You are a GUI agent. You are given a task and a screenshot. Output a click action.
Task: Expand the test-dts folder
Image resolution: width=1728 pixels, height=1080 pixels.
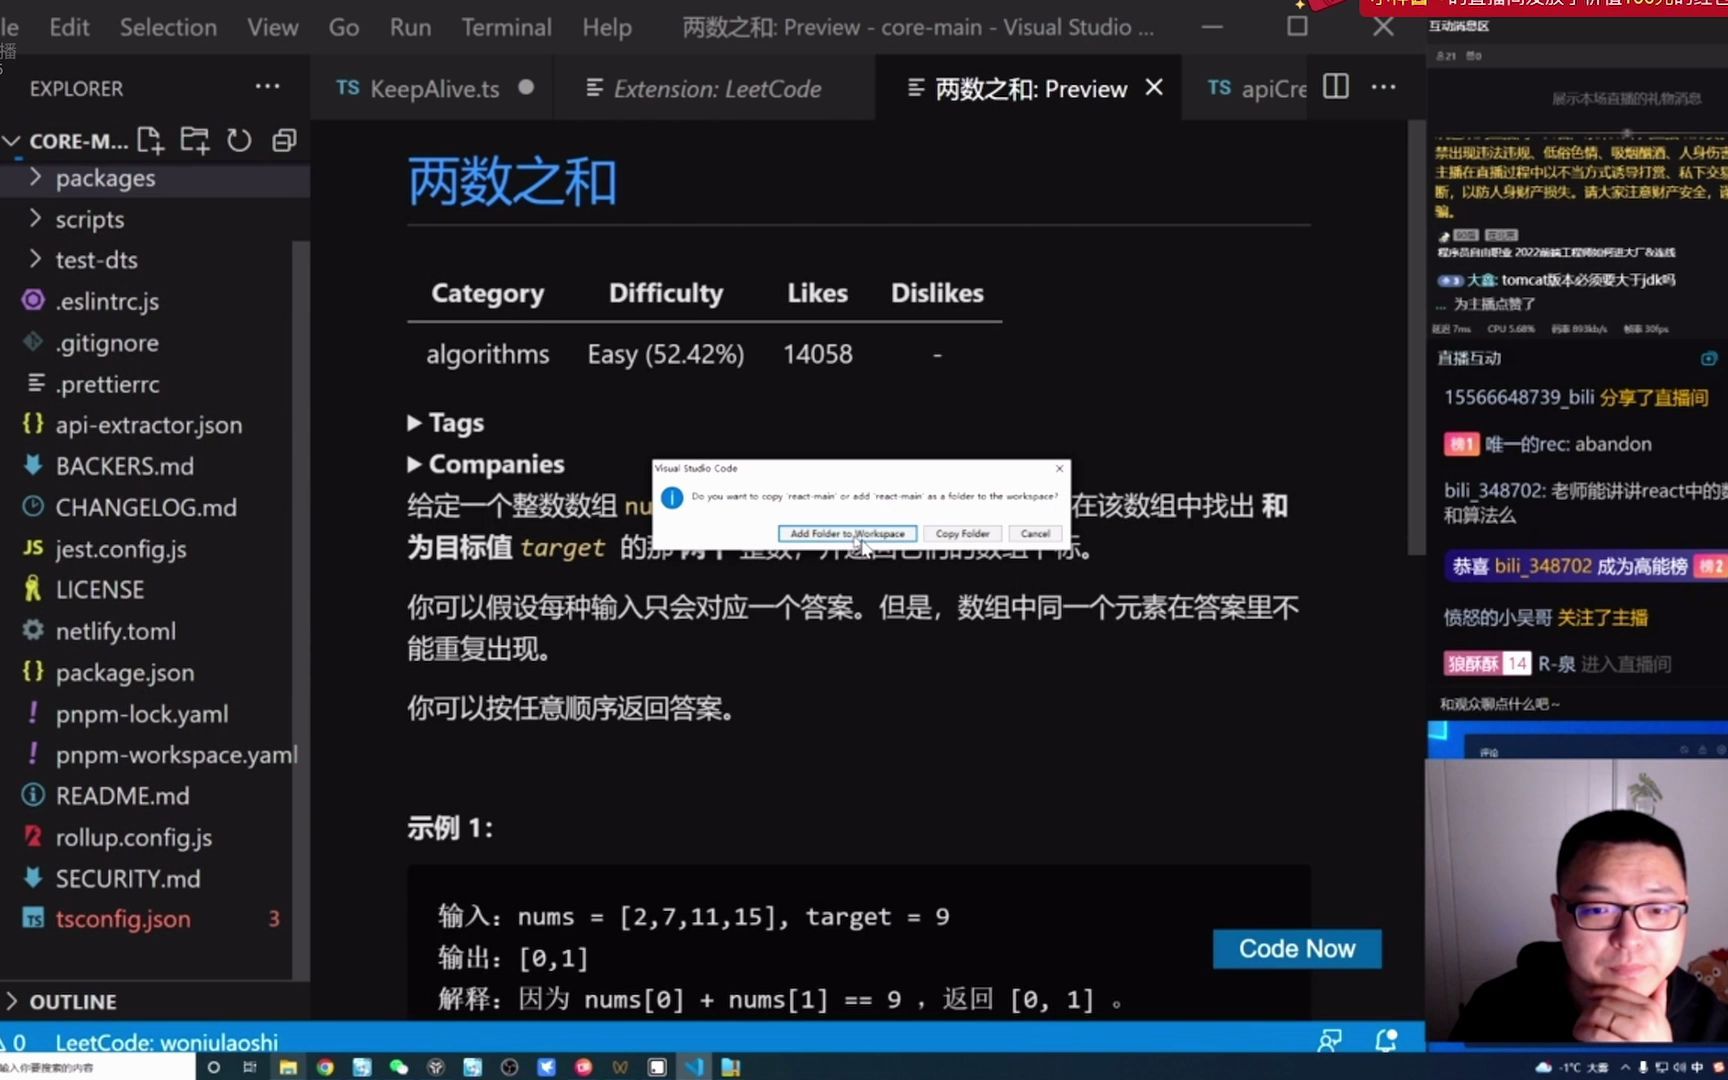tap(155, 260)
